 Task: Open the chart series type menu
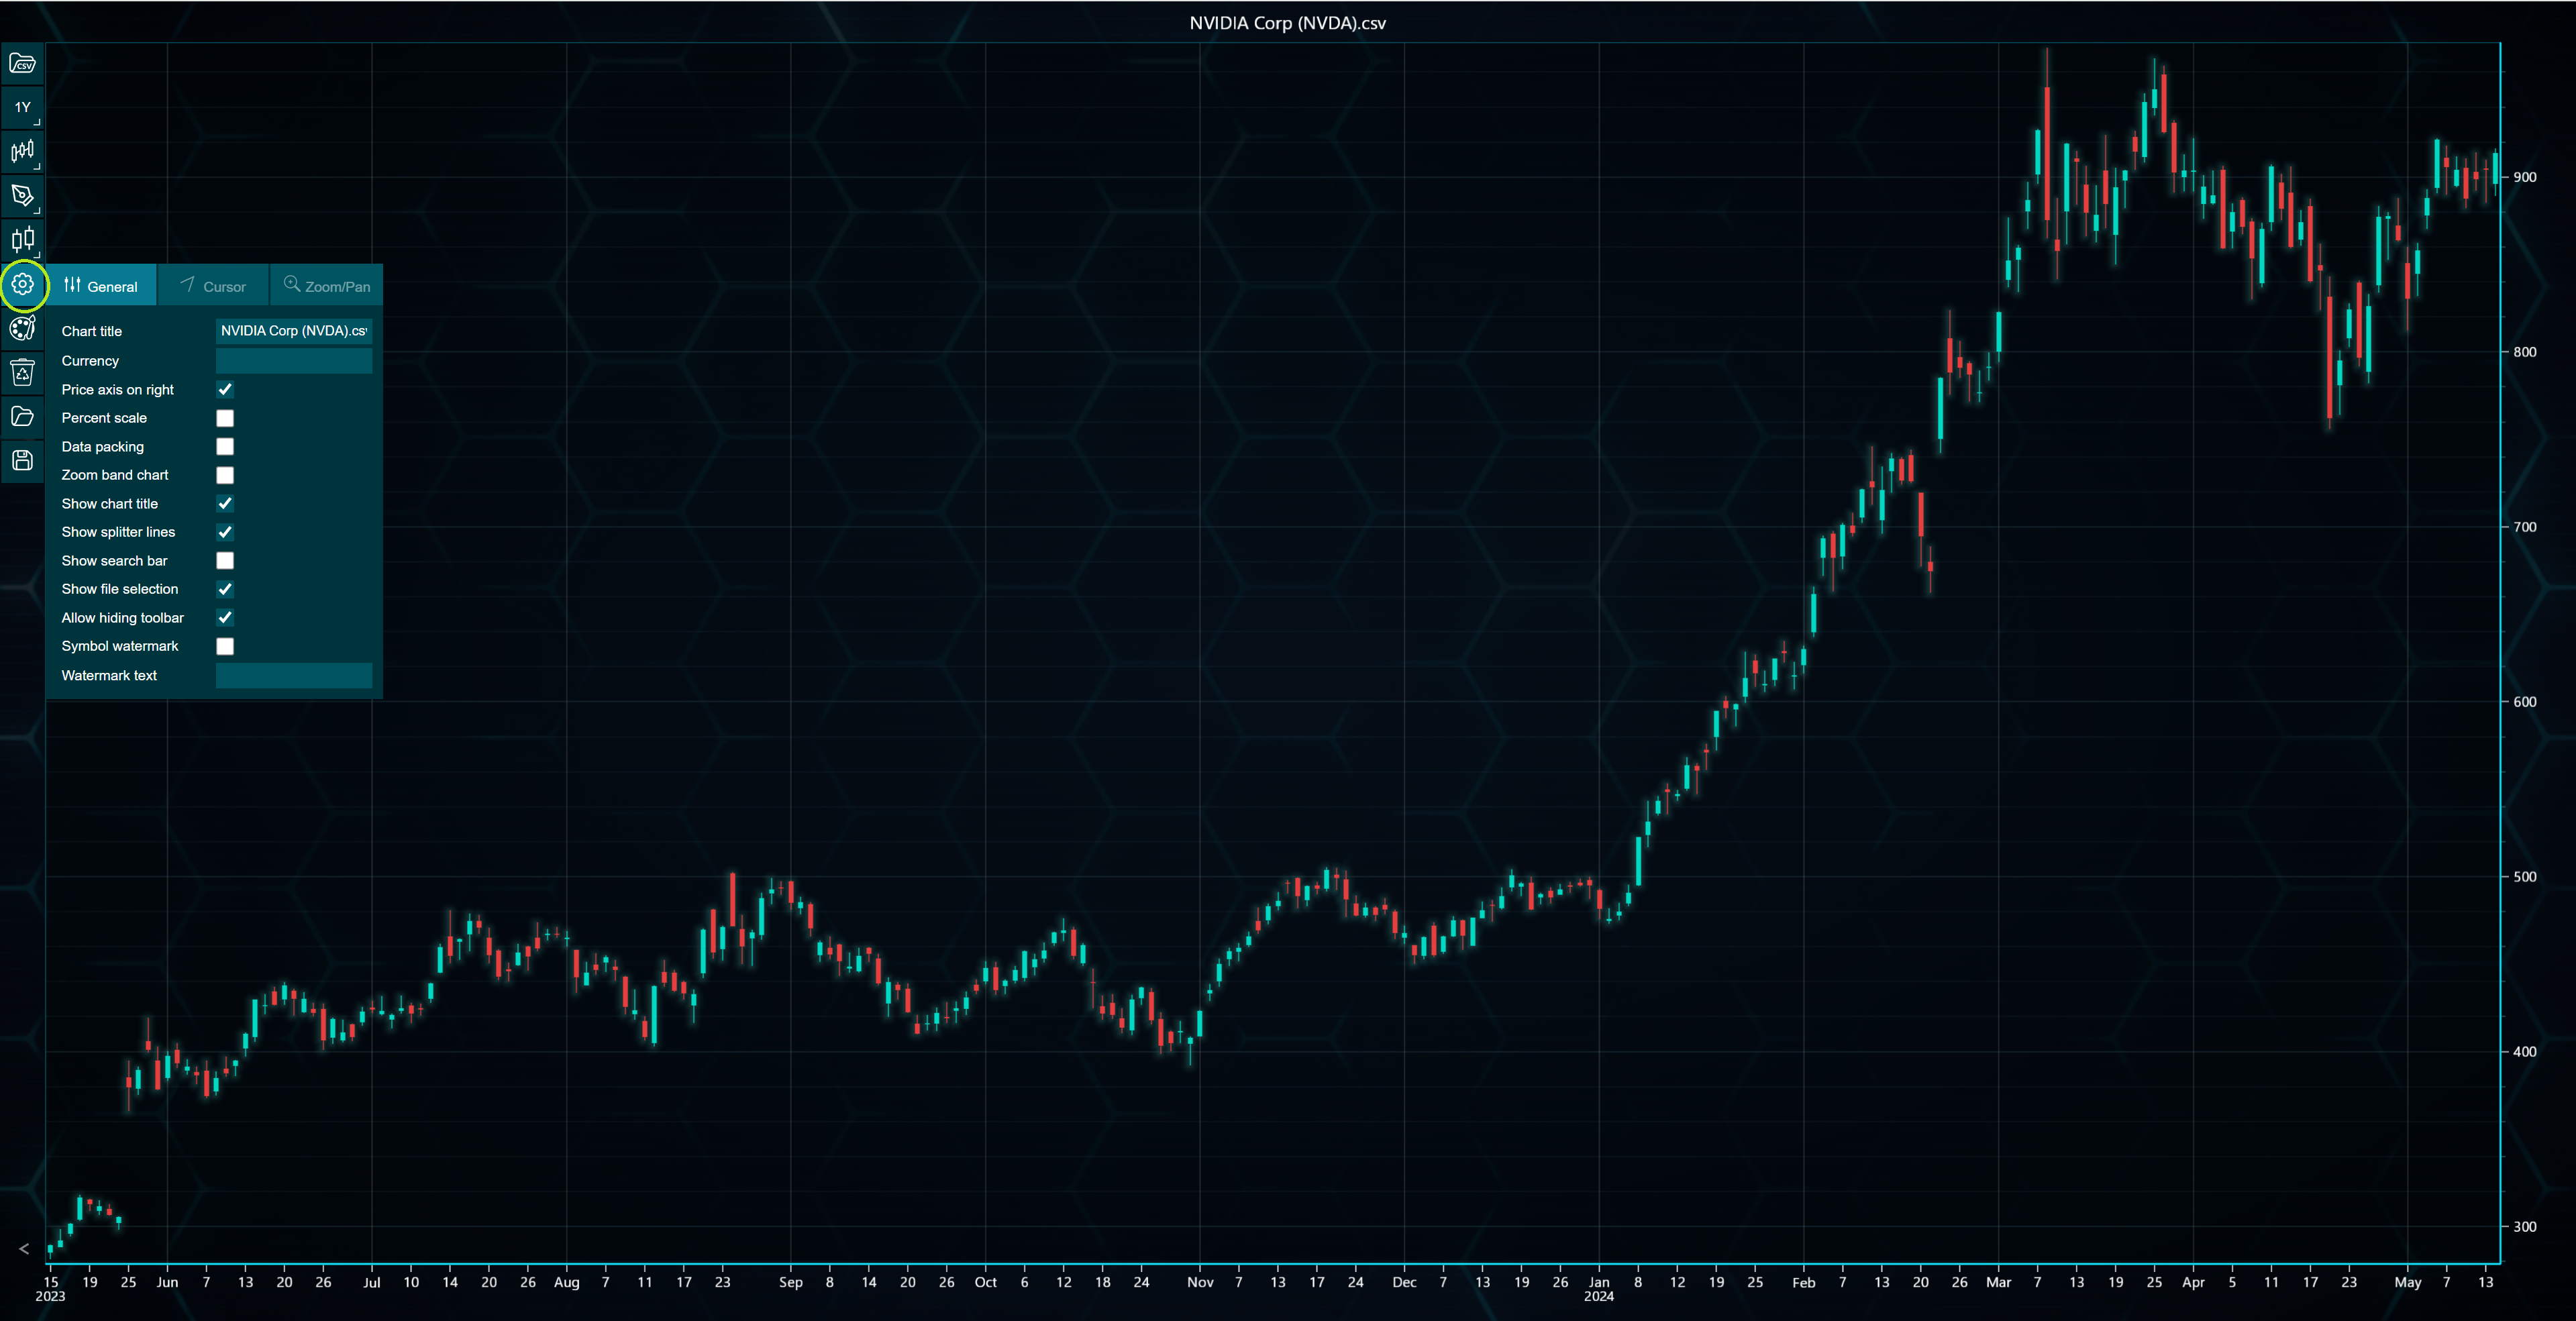(x=23, y=151)
